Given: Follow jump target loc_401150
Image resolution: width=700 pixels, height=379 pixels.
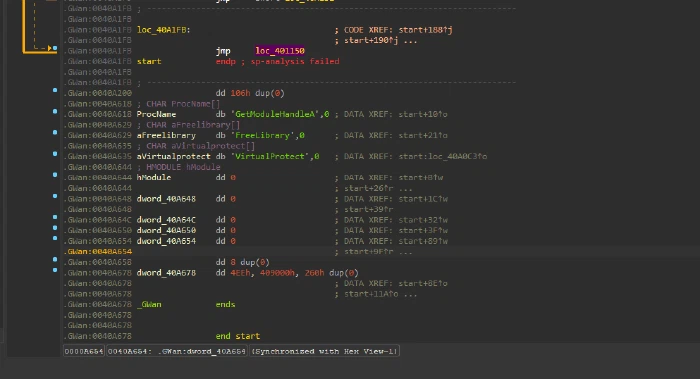Looking at the screenshot, I should [280, 51].
